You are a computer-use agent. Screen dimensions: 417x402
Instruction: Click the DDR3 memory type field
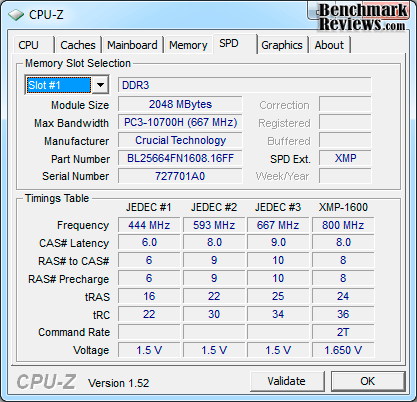tap(244, 85)
